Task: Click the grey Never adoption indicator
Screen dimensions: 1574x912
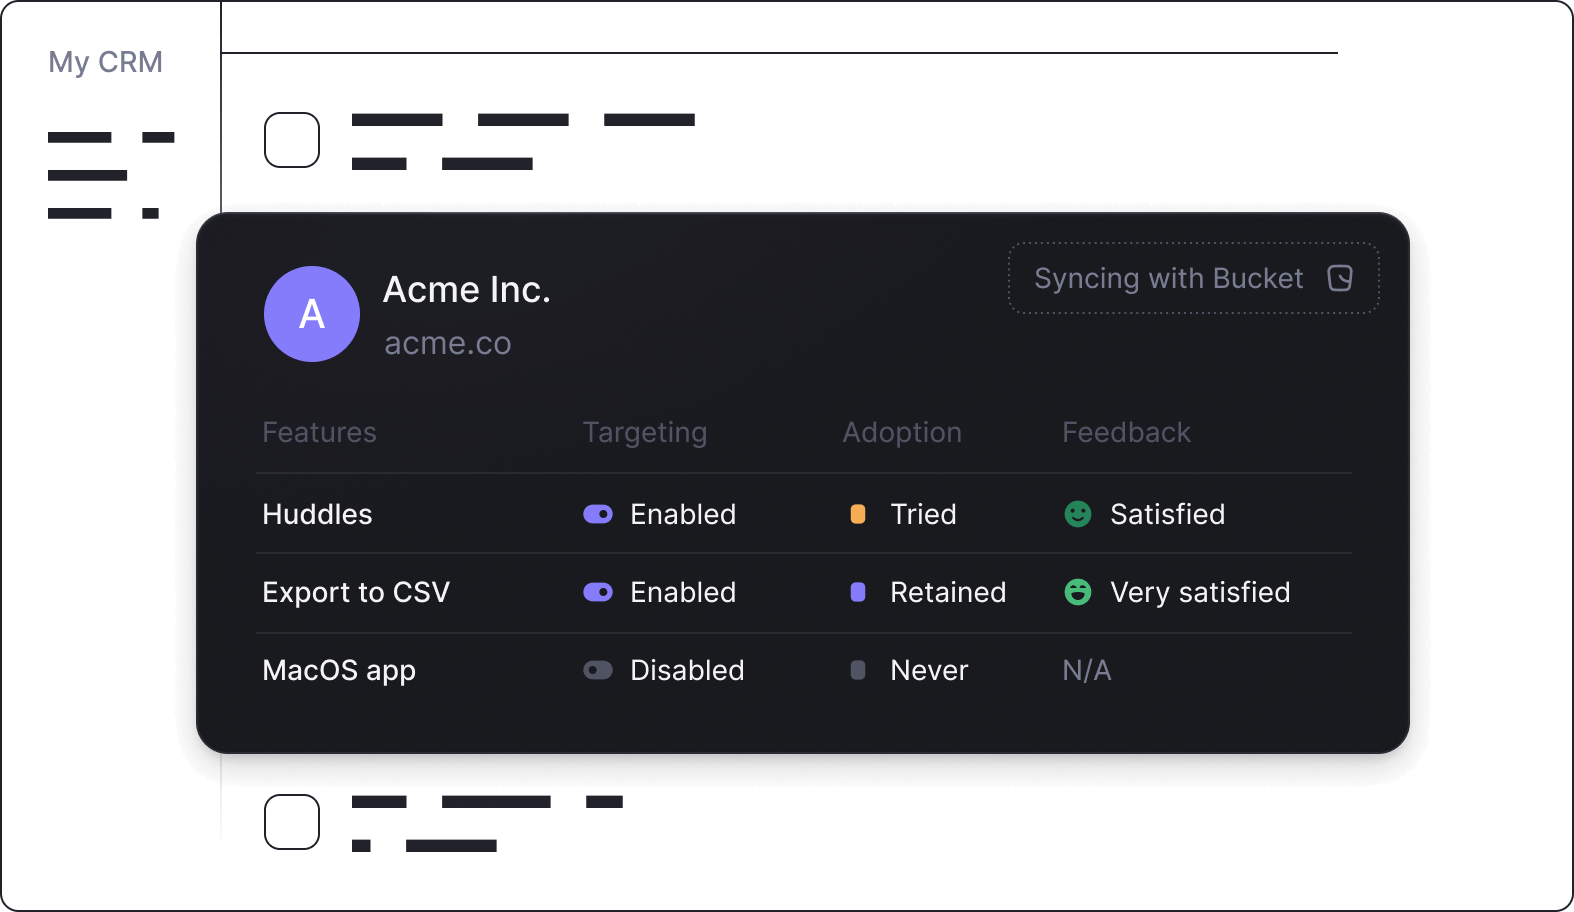Action: tap(858, 670)
